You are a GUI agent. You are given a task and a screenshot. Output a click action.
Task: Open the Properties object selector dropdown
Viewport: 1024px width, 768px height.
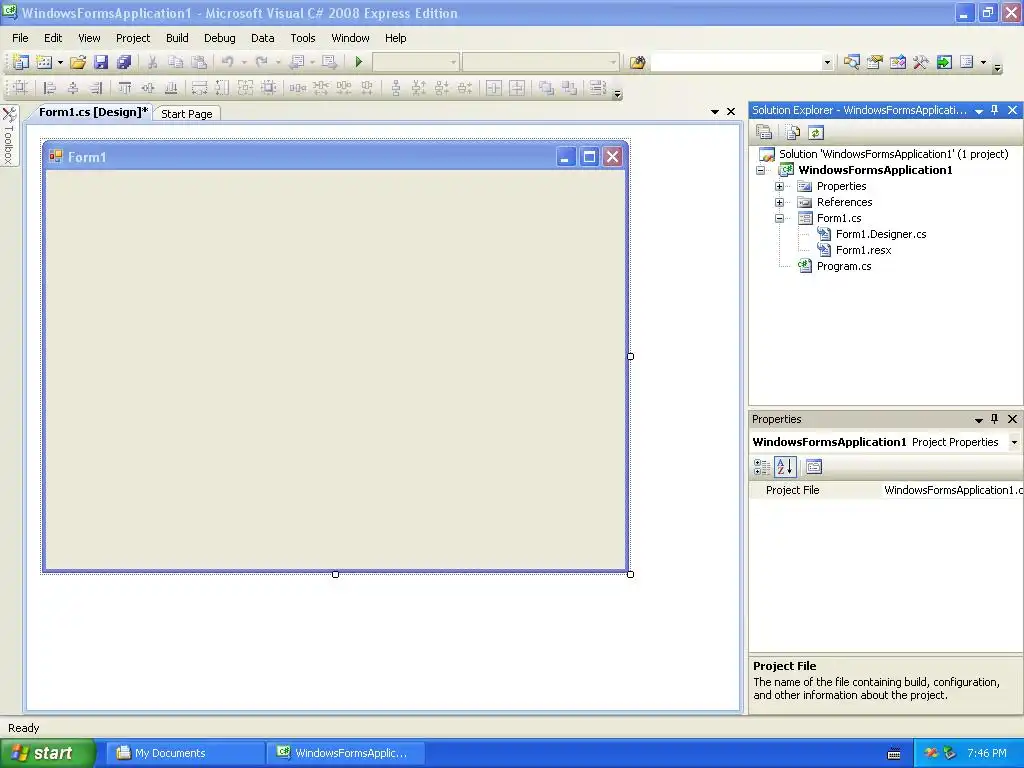1014,442
